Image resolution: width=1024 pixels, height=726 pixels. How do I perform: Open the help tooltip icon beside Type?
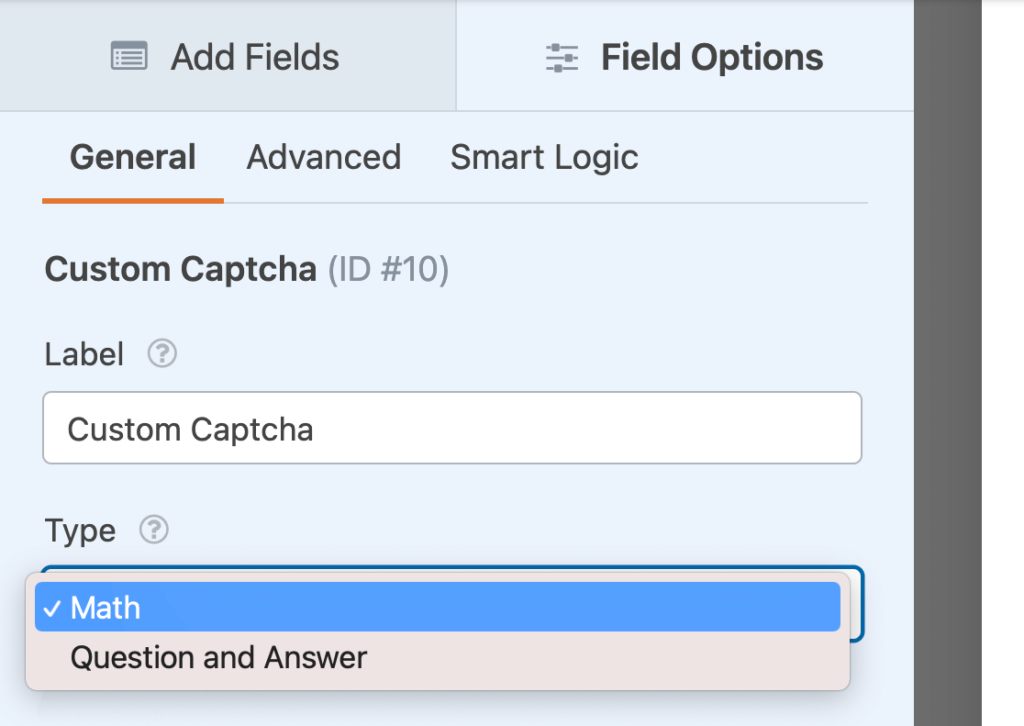(x=153, y=530)
